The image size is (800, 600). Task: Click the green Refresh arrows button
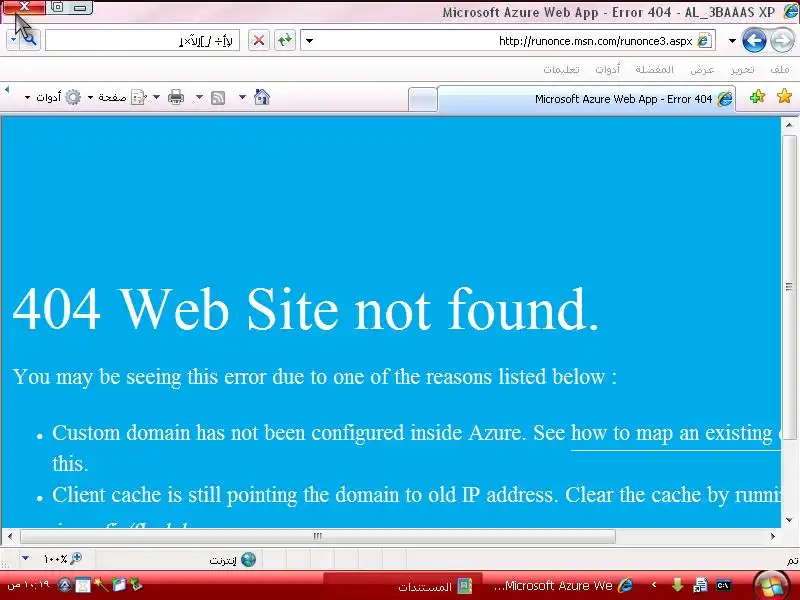click(285, 40)
